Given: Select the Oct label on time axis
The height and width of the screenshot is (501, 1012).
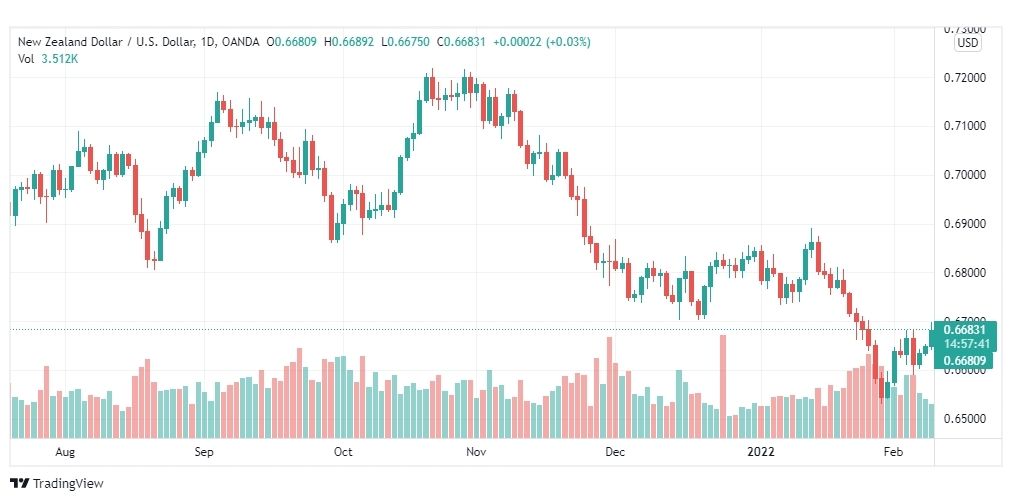Looking at the screenshot, I should 343,452.
